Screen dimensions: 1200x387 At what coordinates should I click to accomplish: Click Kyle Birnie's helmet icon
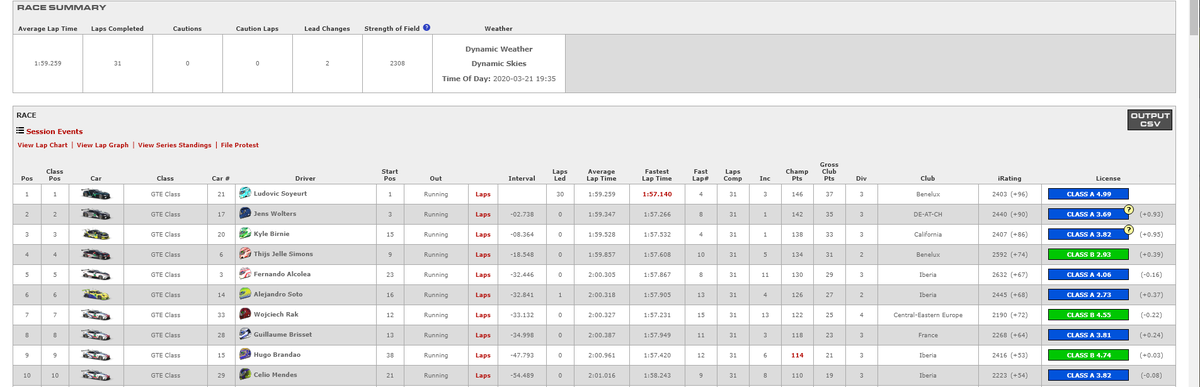[245, 233]
